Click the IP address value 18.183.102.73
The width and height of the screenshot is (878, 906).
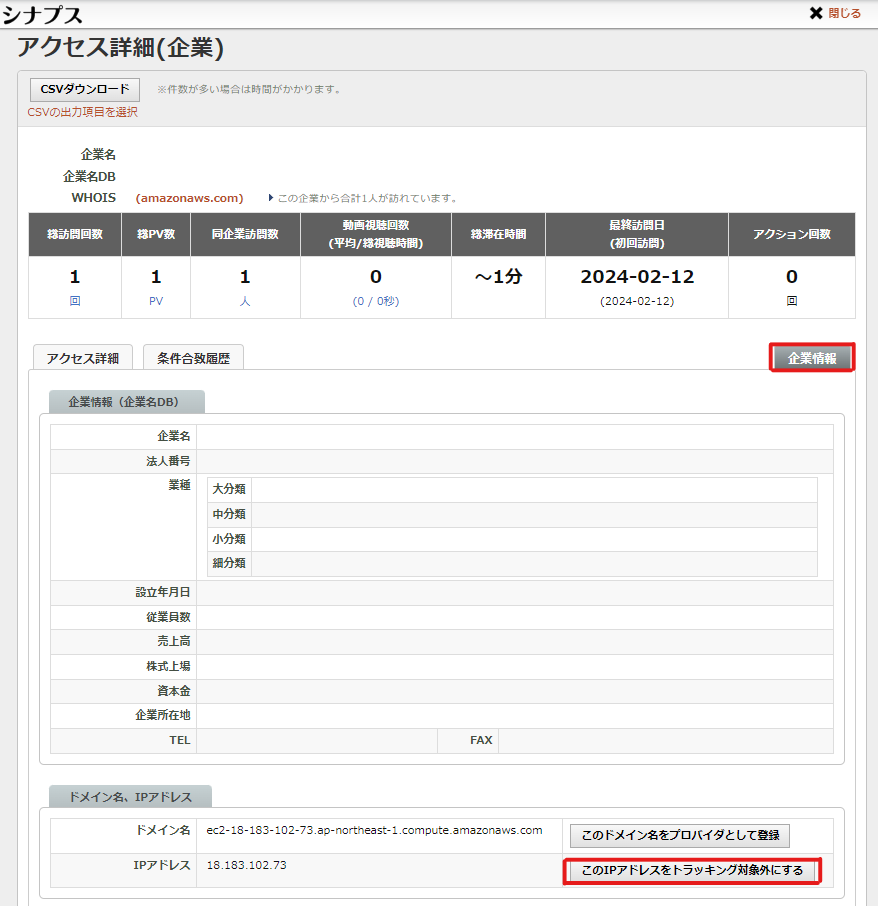tap(246, 865)
